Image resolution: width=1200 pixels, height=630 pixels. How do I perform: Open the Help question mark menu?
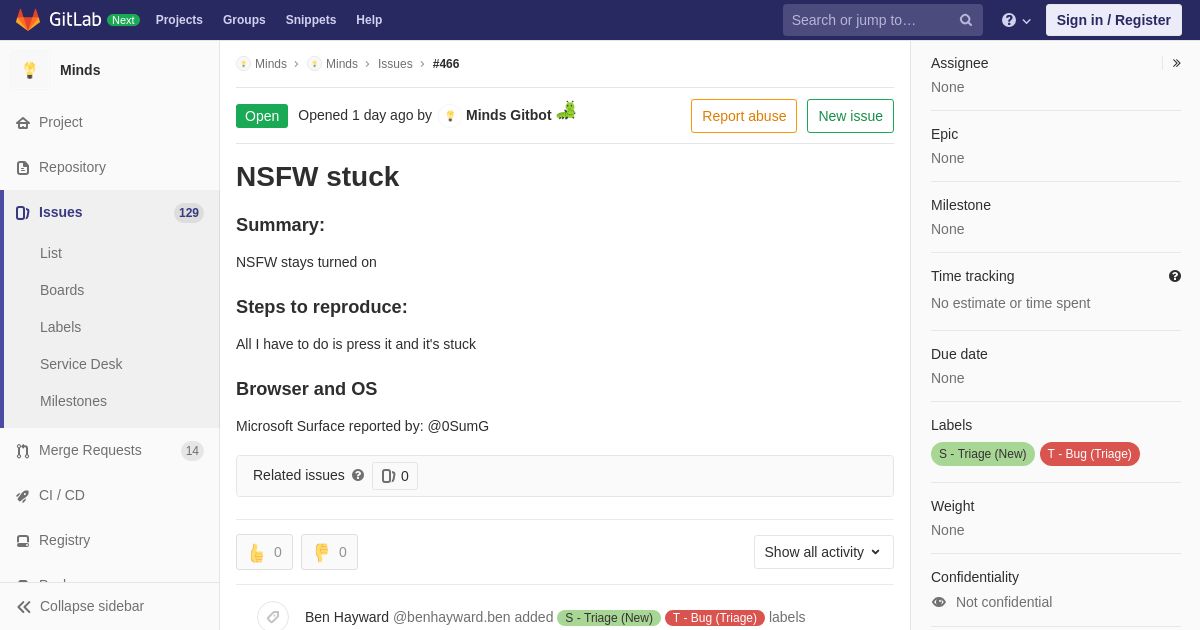click(1016, 20)
